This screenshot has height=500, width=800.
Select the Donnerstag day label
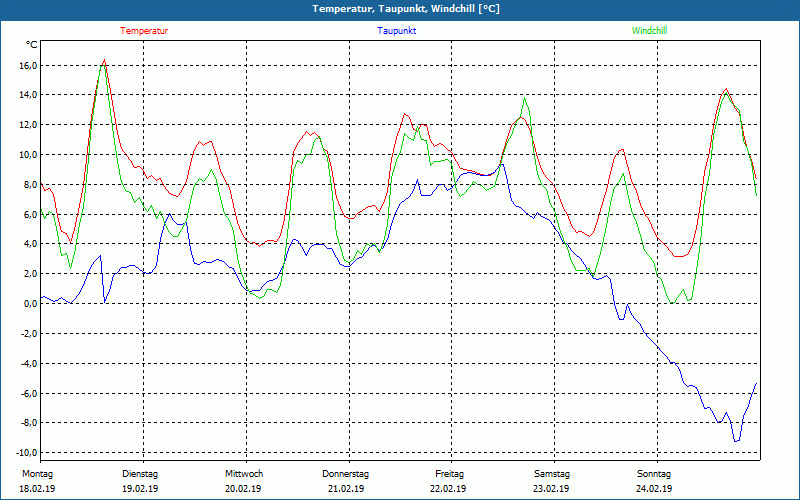345,474
